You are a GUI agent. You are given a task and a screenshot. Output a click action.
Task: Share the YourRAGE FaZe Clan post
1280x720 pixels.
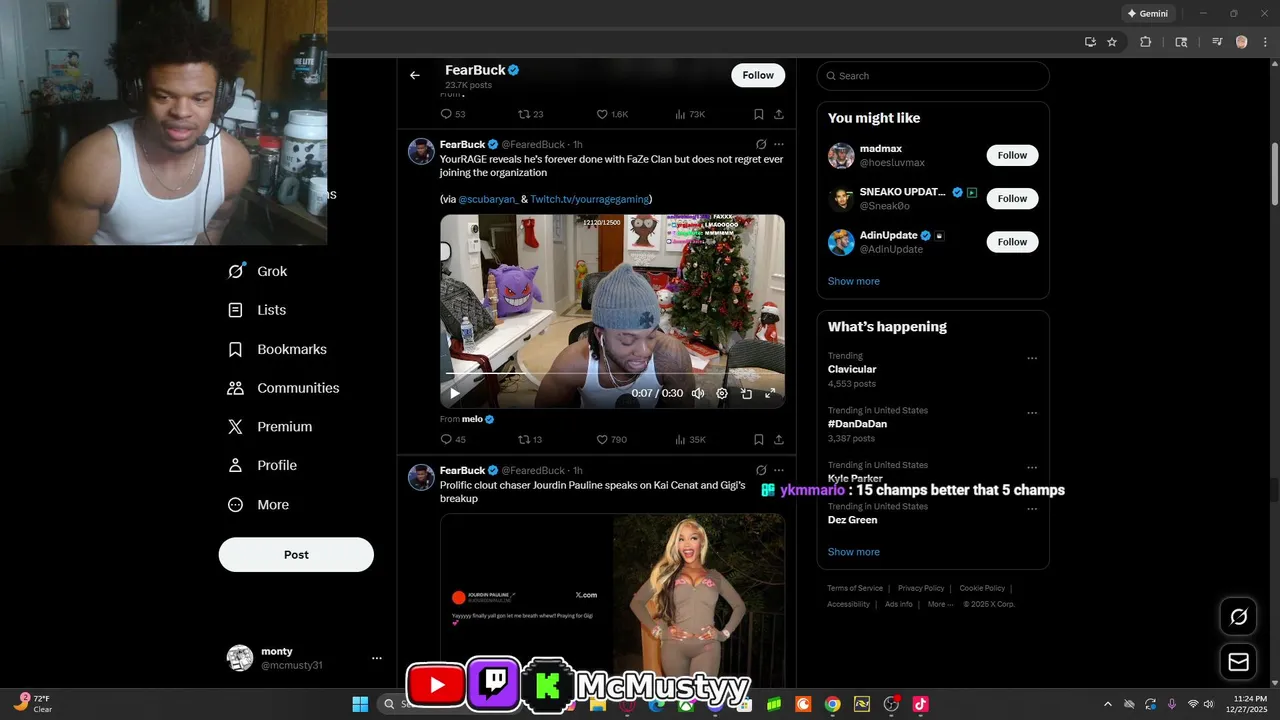[778, 439]
